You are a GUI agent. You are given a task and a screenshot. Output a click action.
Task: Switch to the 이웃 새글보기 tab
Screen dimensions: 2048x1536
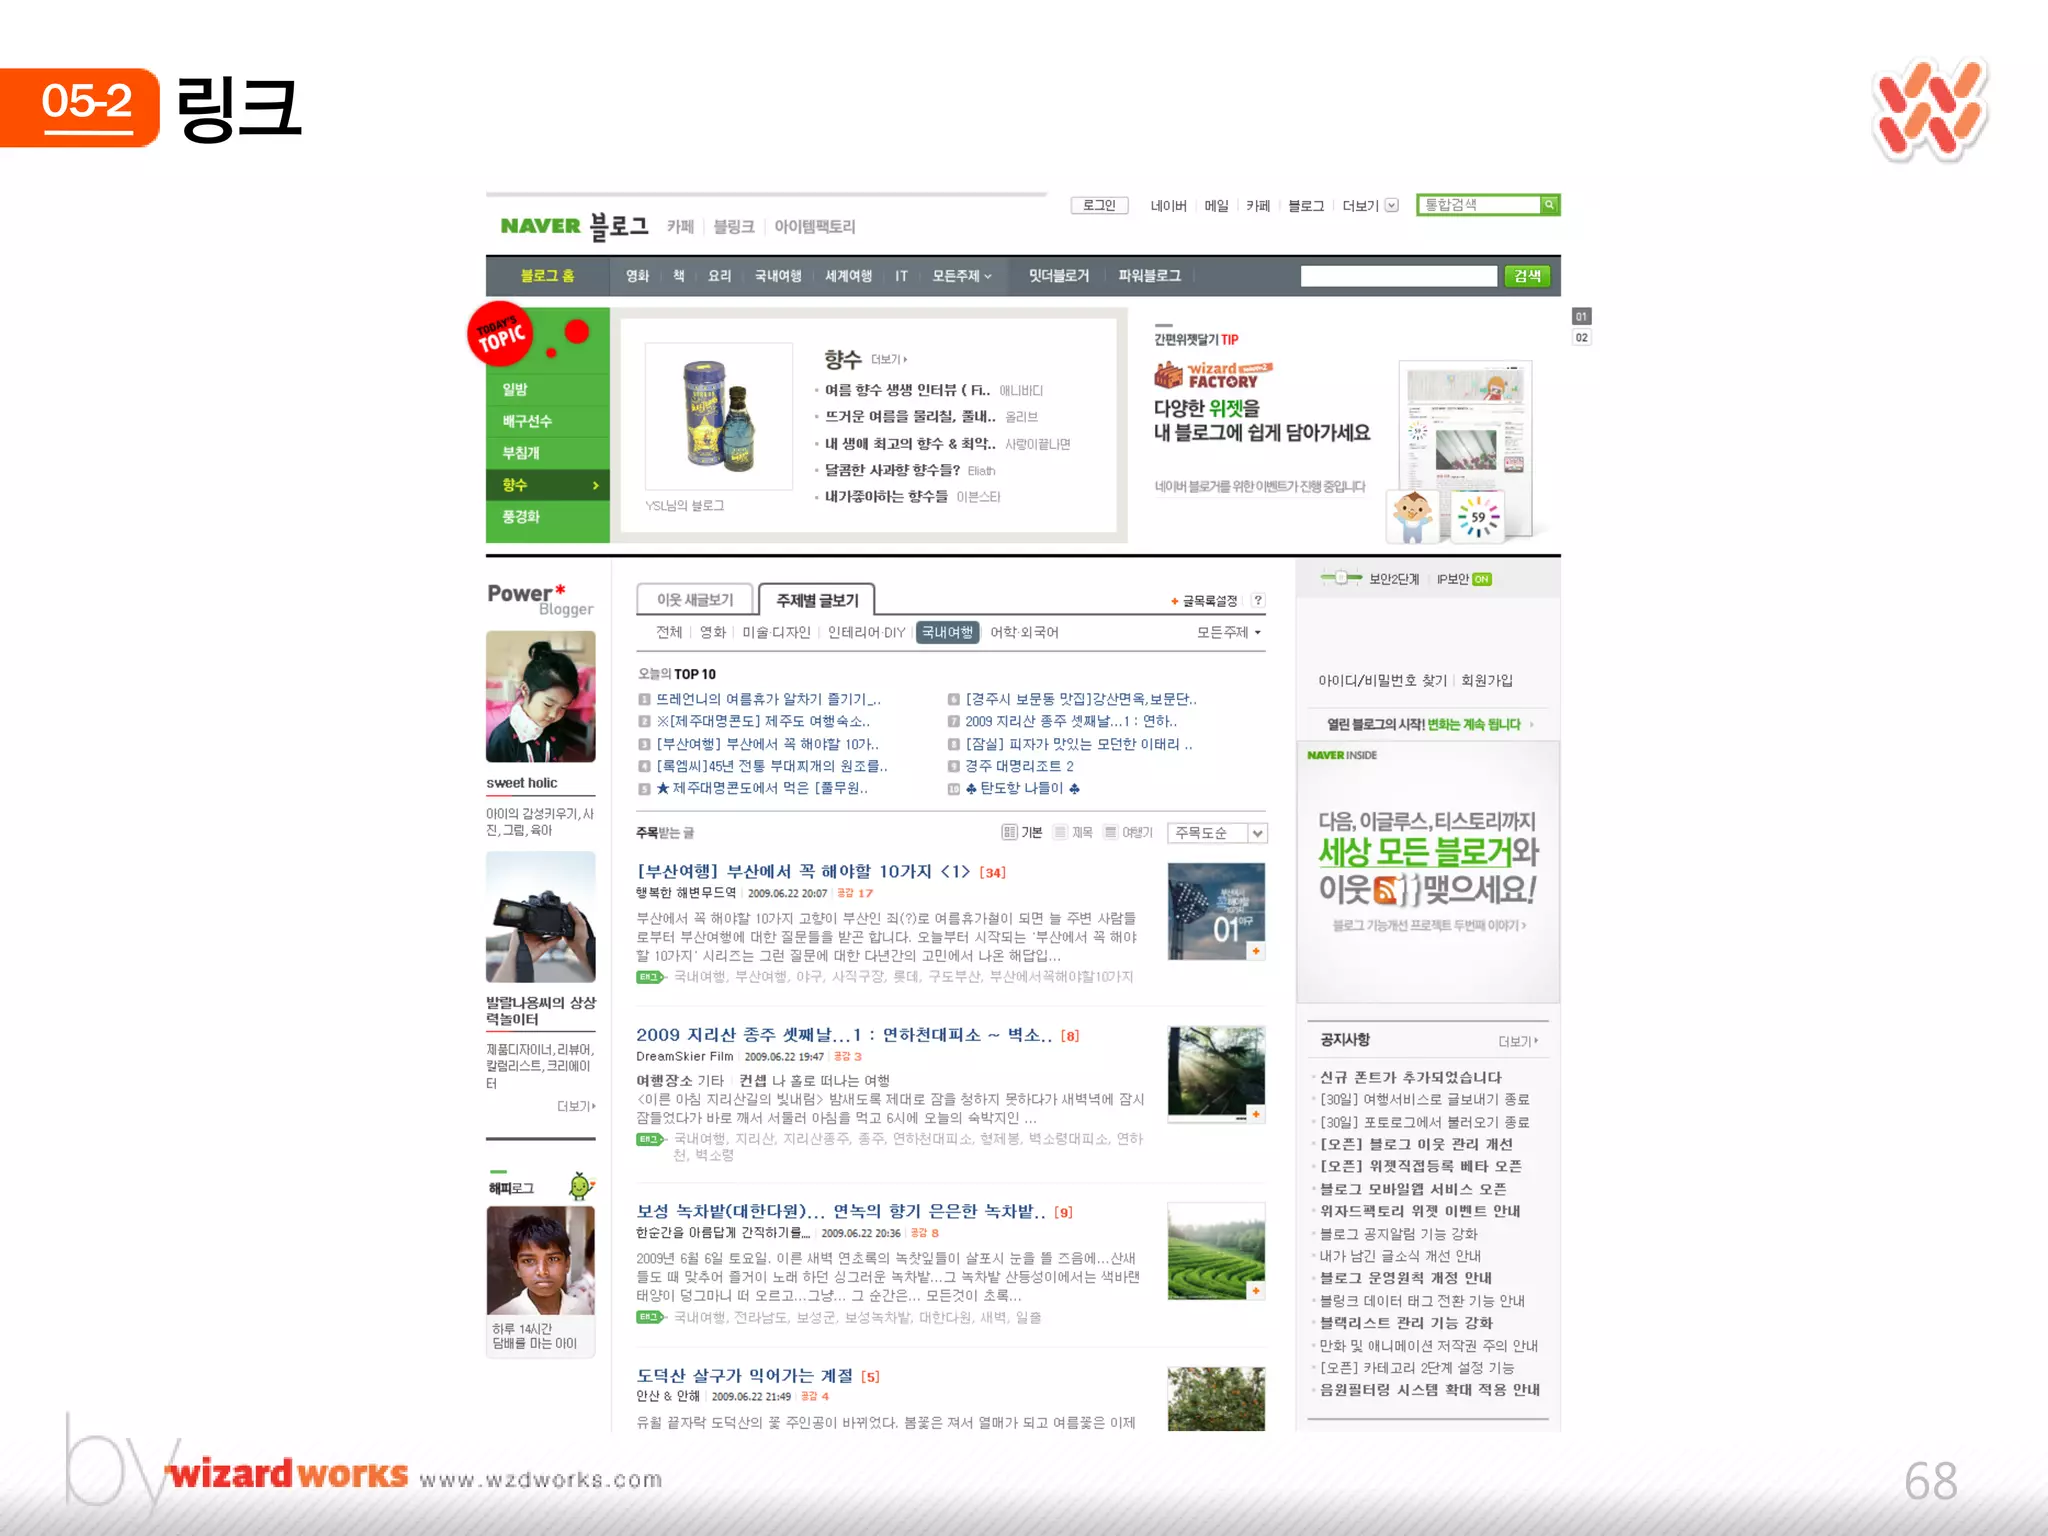[x=695, y=599]
